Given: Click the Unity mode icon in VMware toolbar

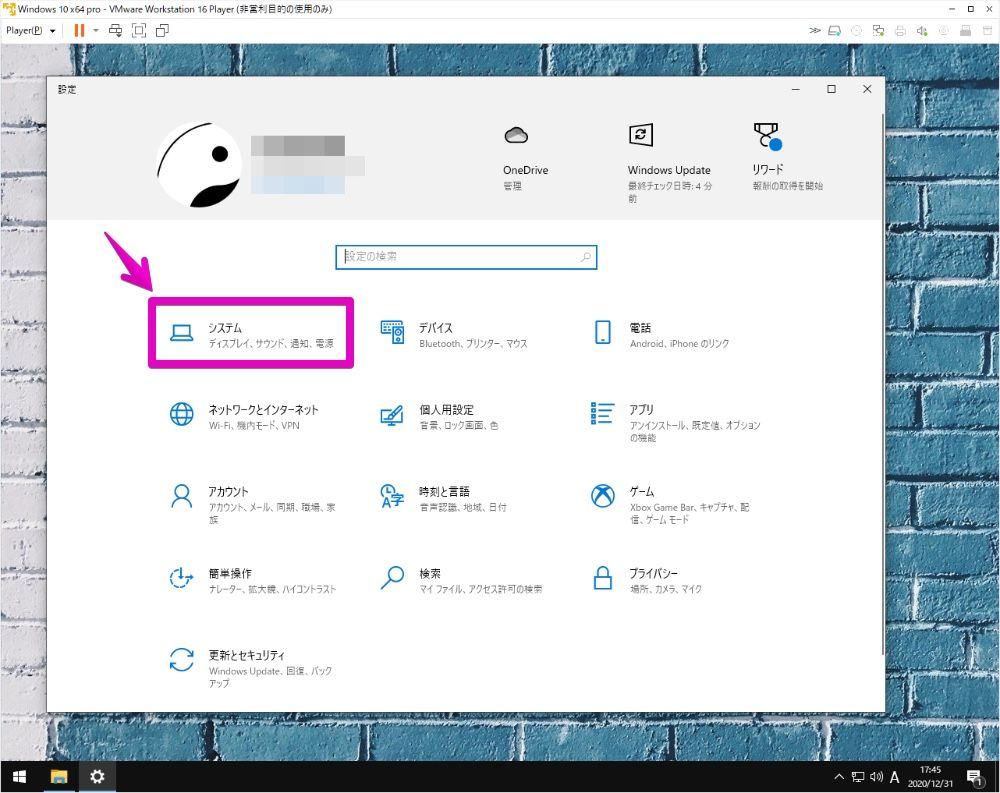Looking at the screenshot, I should 163,31.
